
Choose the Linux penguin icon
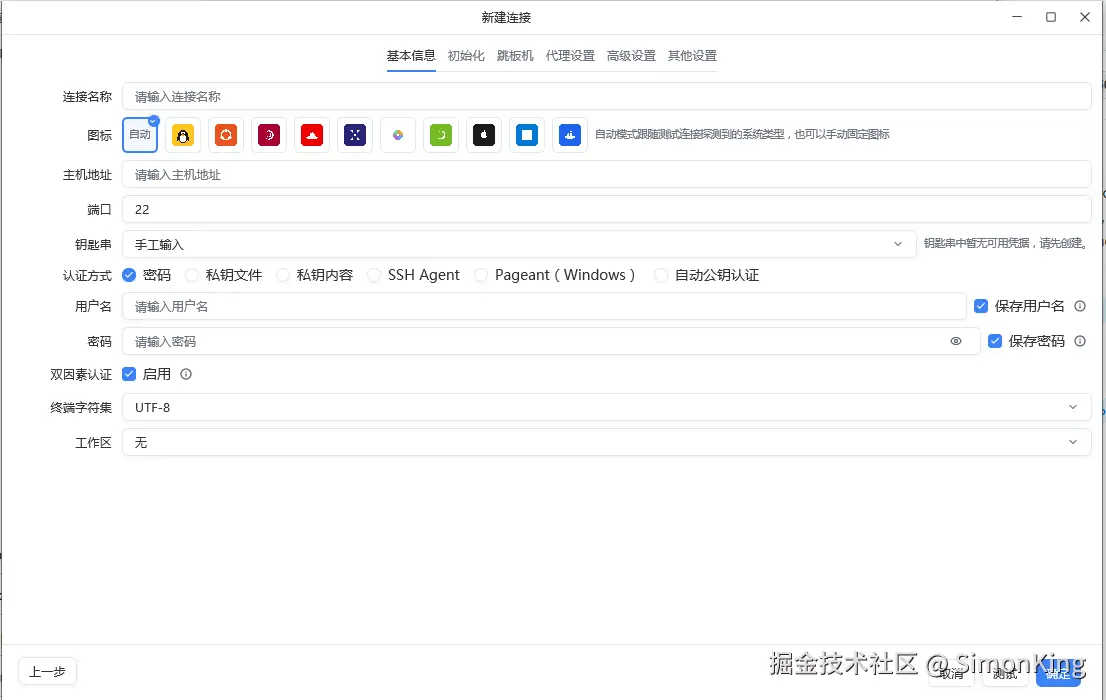pos(183,135)
